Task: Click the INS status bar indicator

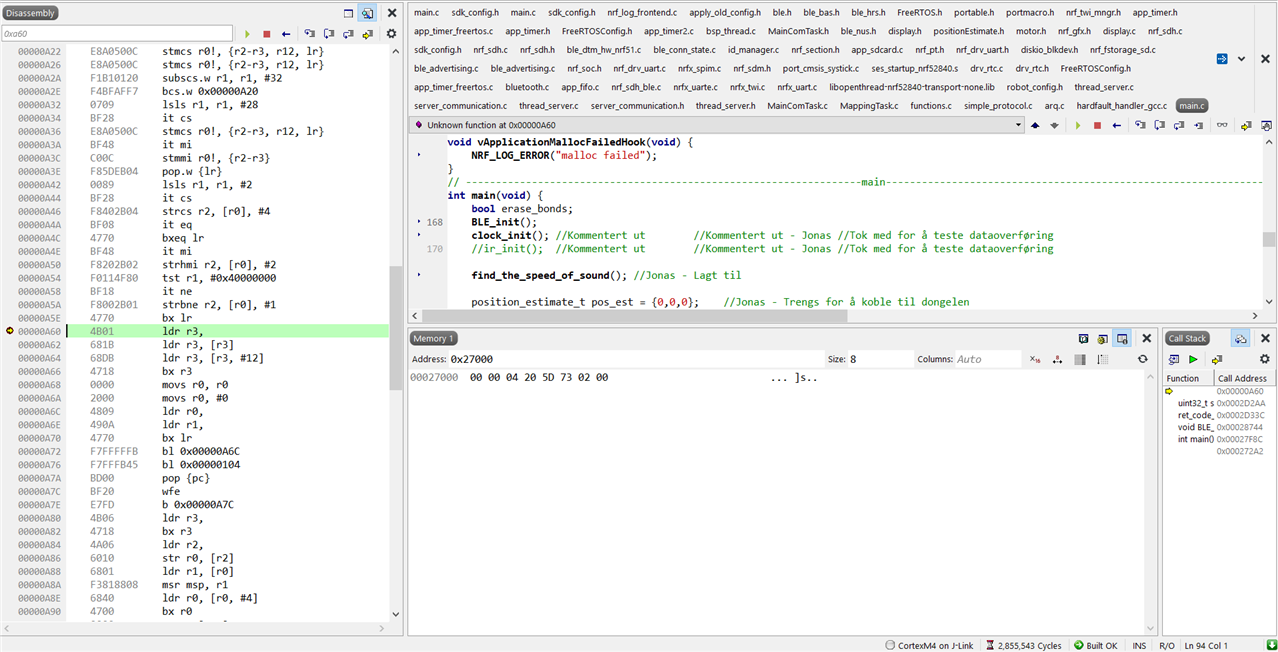Action: [1141, 645]
